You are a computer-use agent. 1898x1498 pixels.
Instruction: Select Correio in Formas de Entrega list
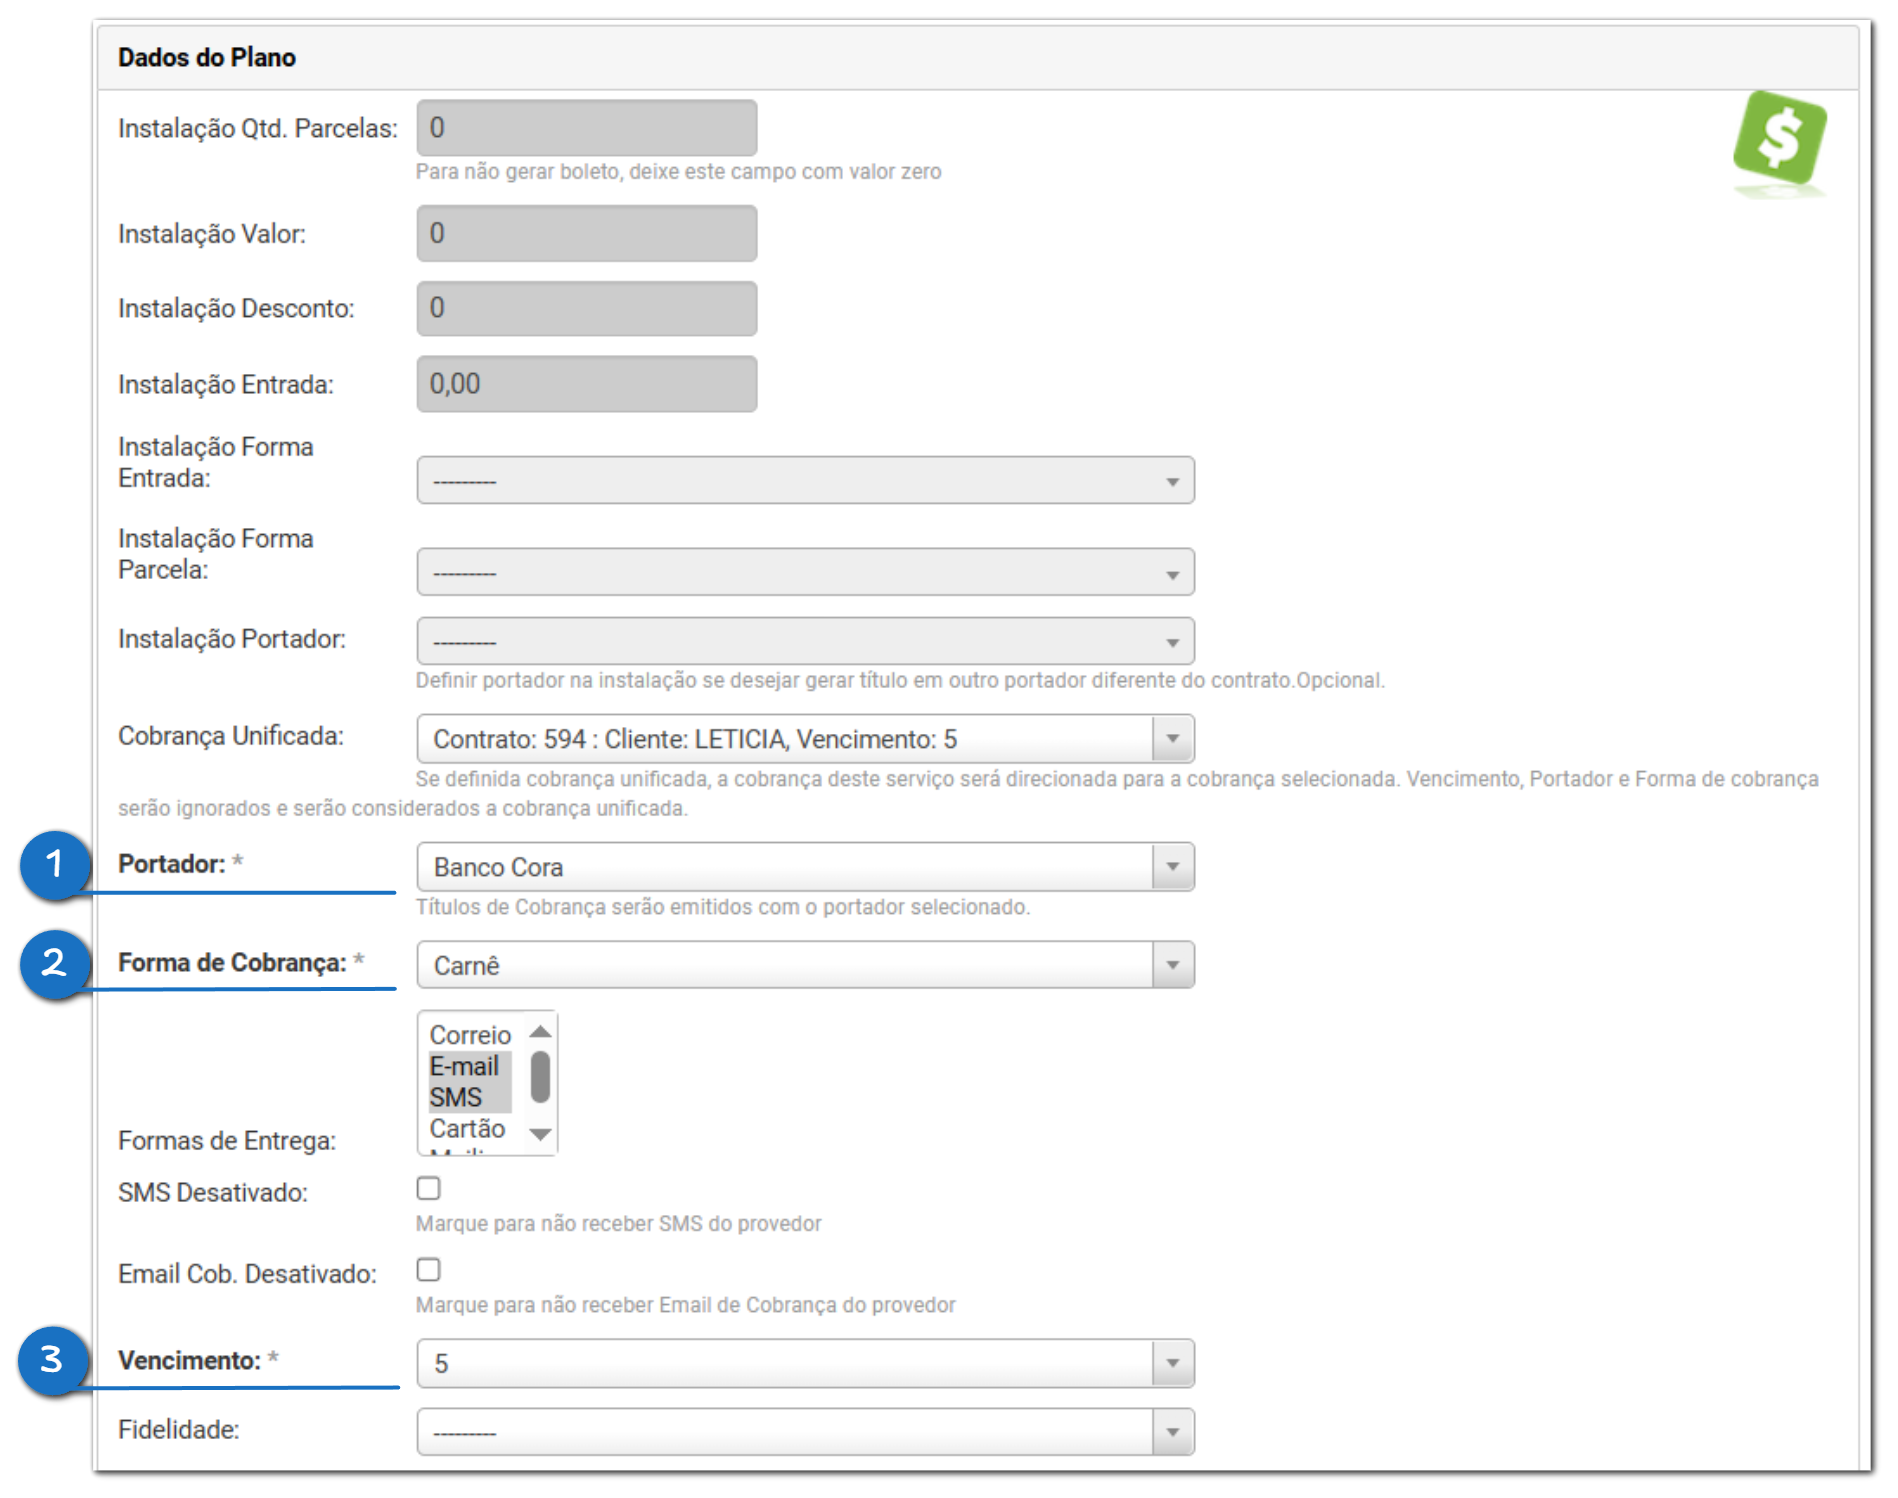(x=470, y=1035)
